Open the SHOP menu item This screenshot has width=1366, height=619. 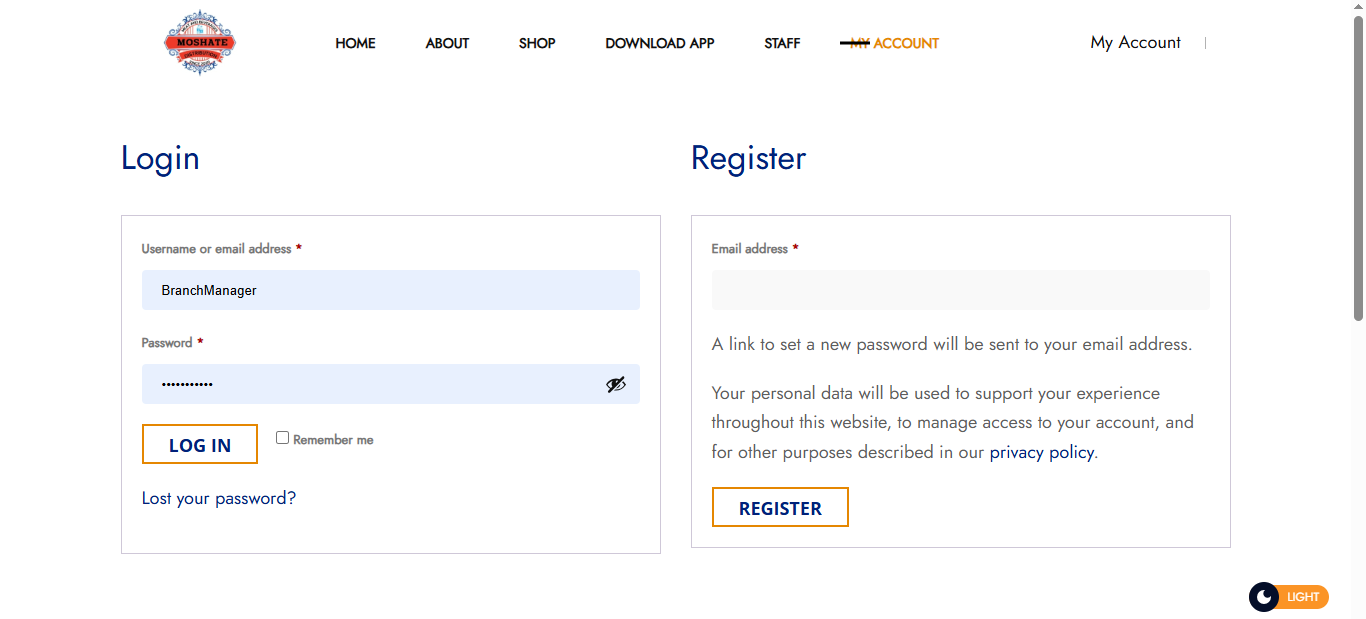coord(537,43)
